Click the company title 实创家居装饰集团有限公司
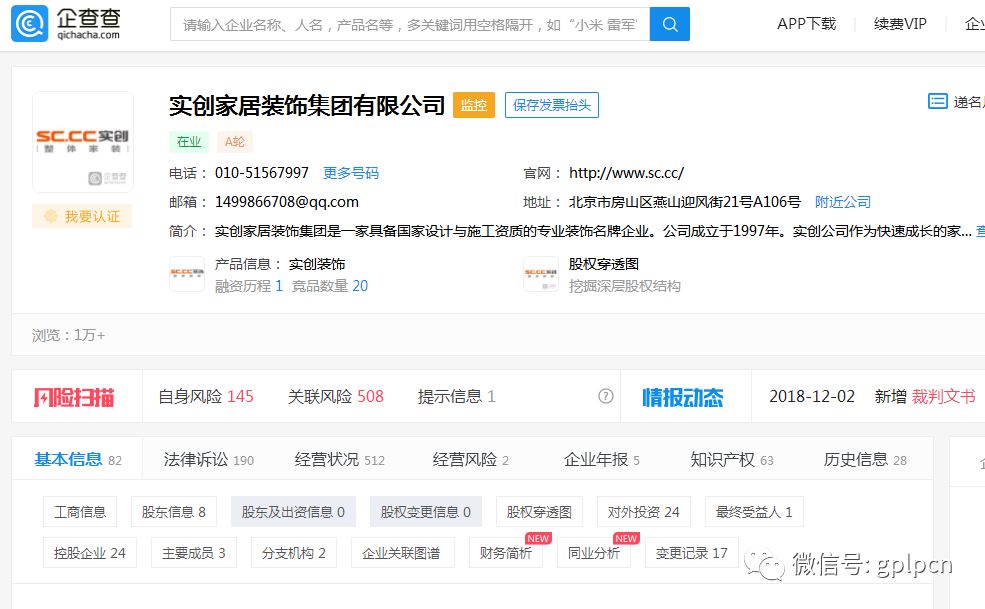This screenshot has width=985, height=609. 307,105
